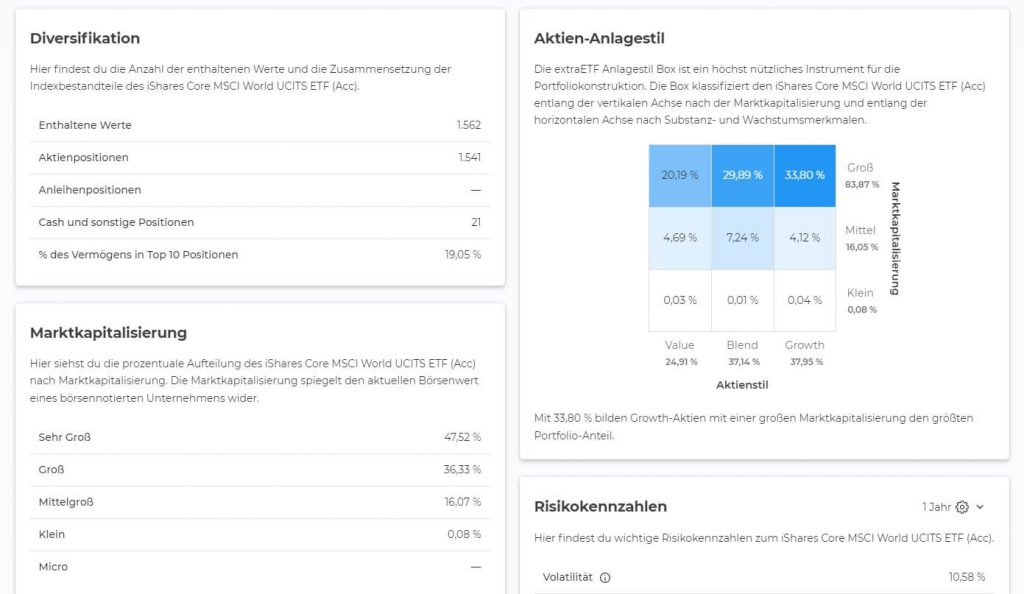Click the Aktienstil axis label

(742, 385)
